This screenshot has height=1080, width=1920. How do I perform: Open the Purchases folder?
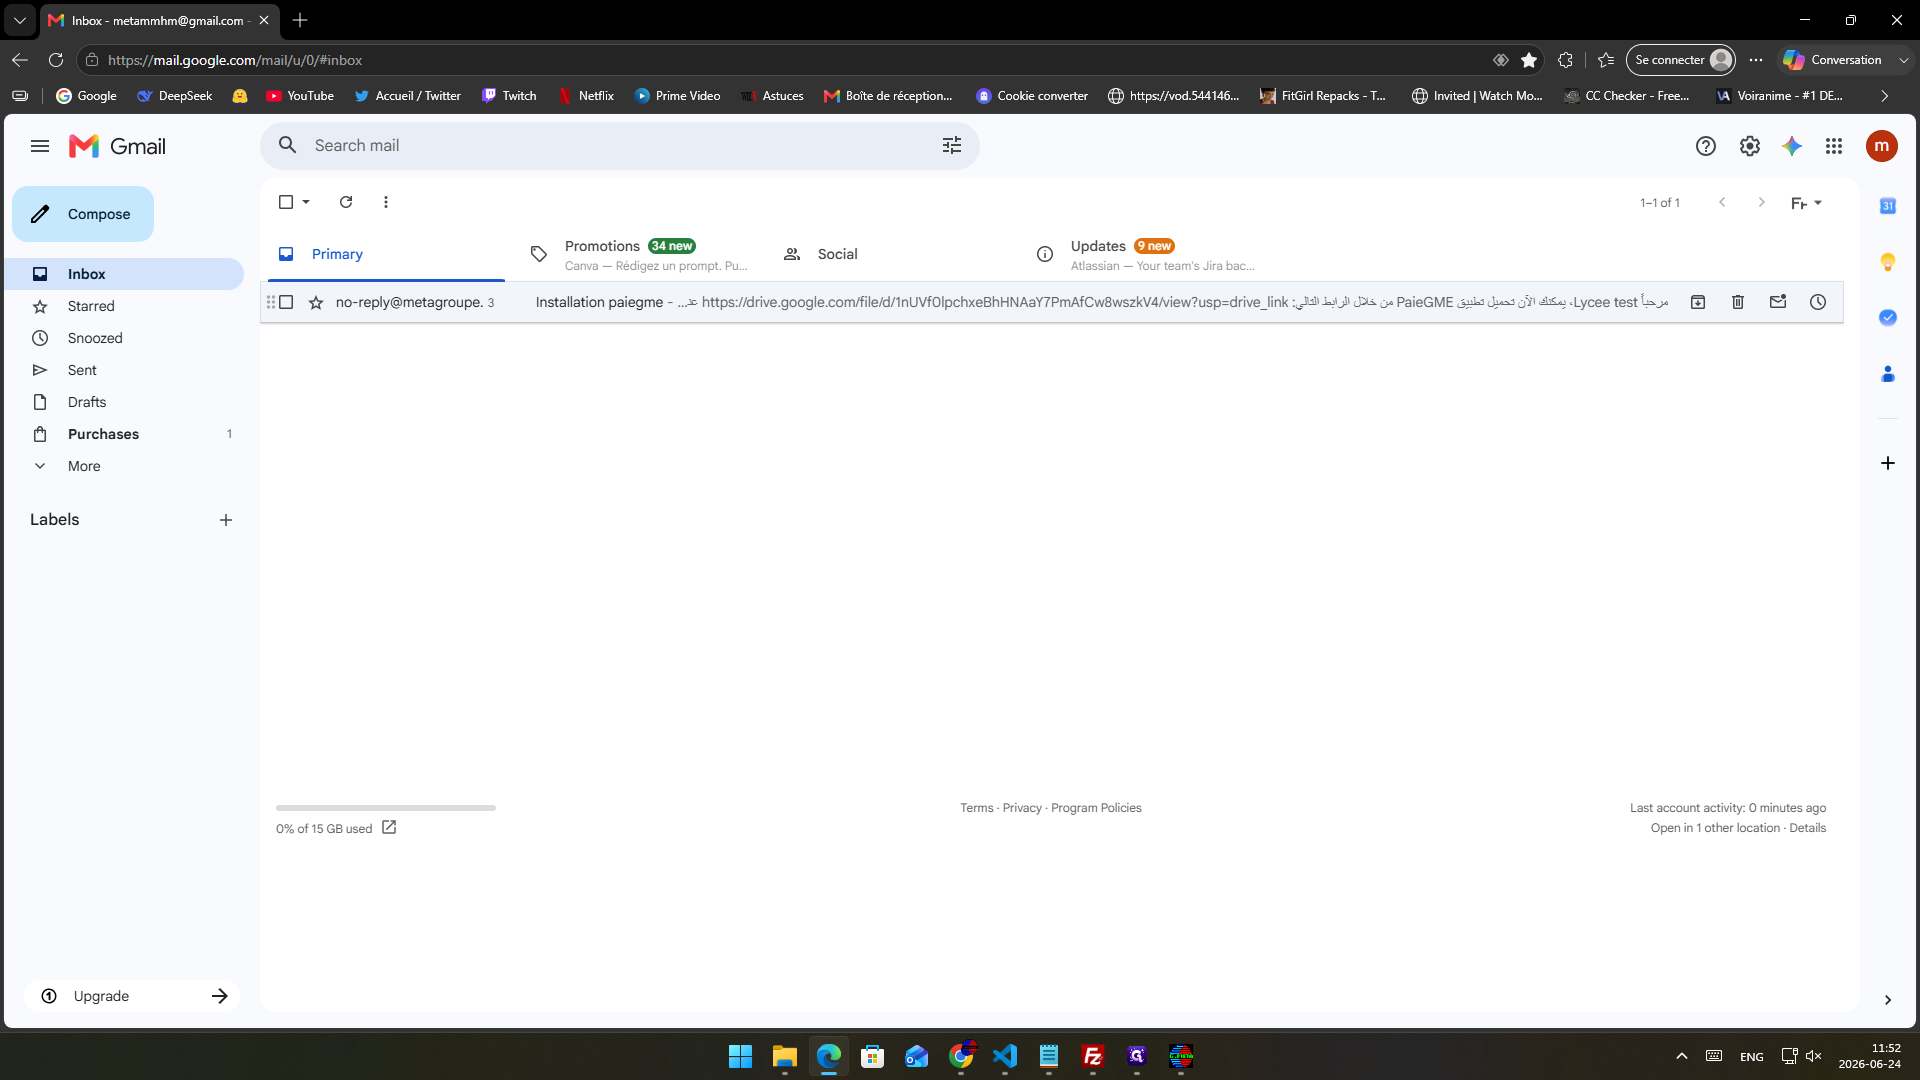click(124, 434)
